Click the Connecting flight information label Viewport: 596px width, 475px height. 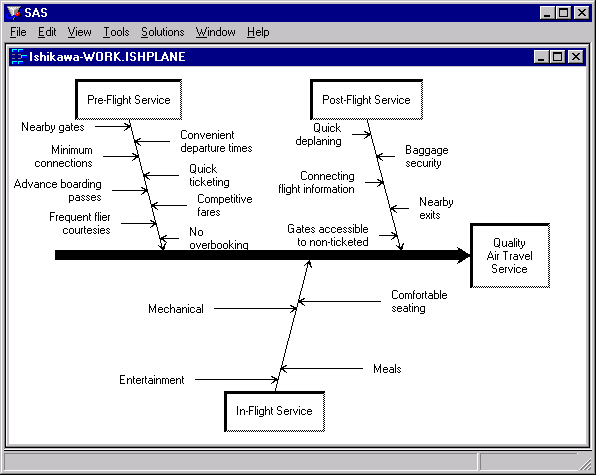(x=316, y=182)
